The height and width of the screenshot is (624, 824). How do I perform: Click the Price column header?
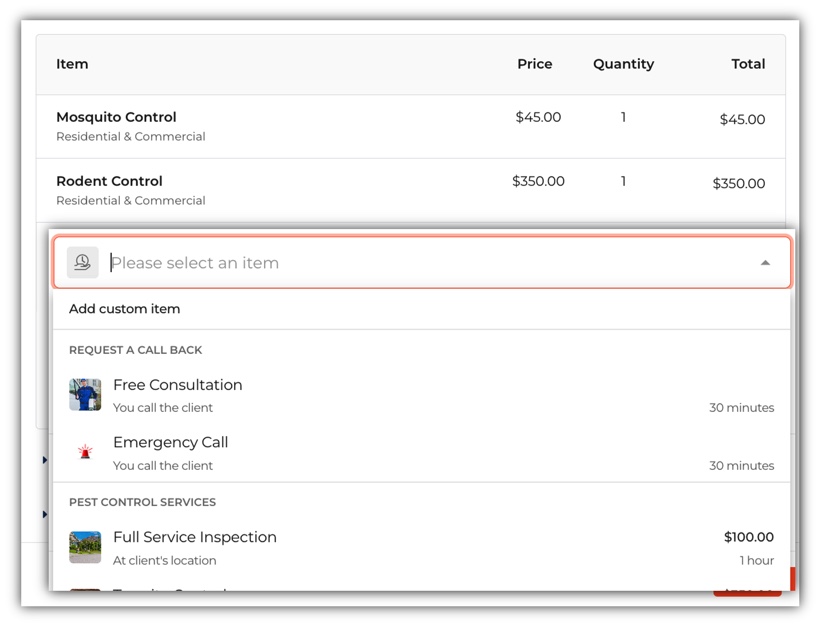click(x=534, y=64)
